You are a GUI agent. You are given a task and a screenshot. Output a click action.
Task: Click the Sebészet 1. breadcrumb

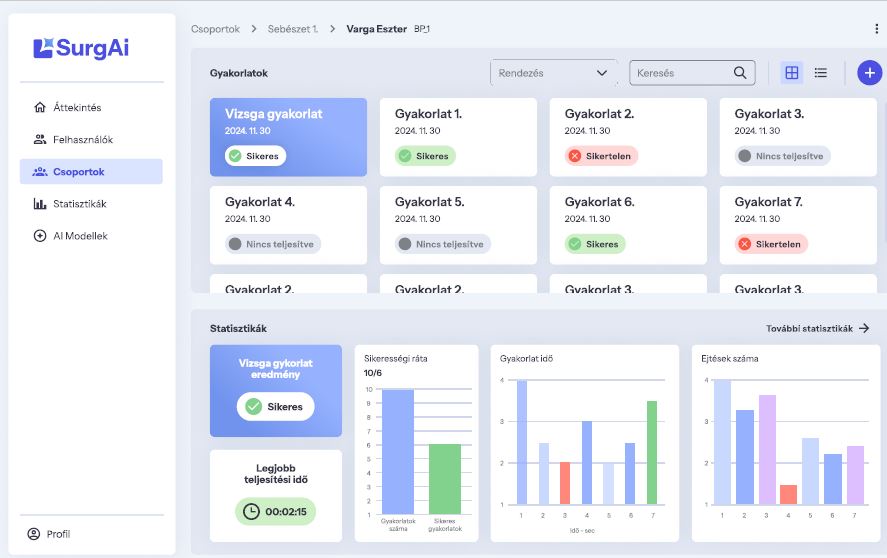click(x=292, y=29)
